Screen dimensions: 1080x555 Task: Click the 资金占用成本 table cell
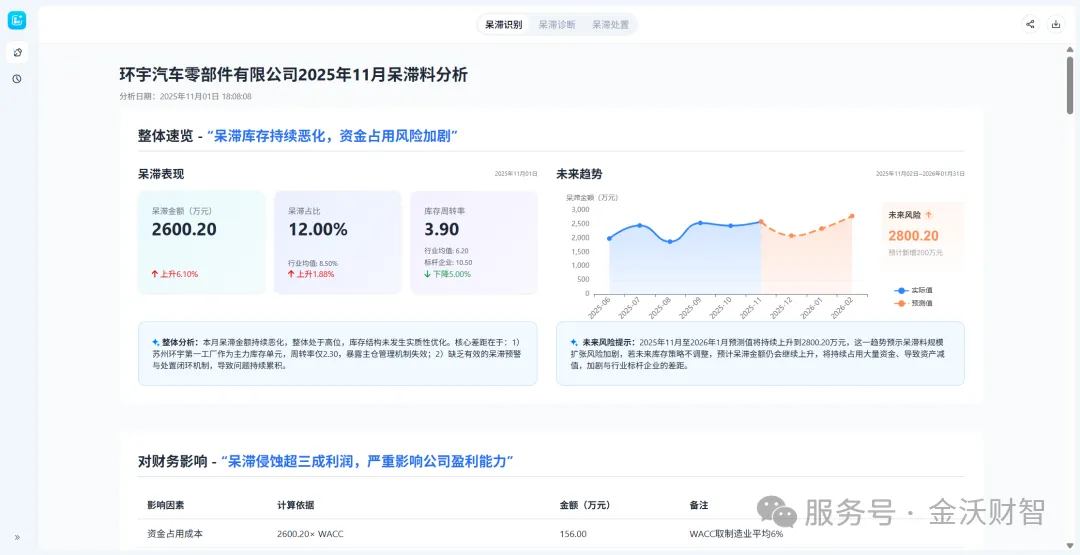pos(175,534)
